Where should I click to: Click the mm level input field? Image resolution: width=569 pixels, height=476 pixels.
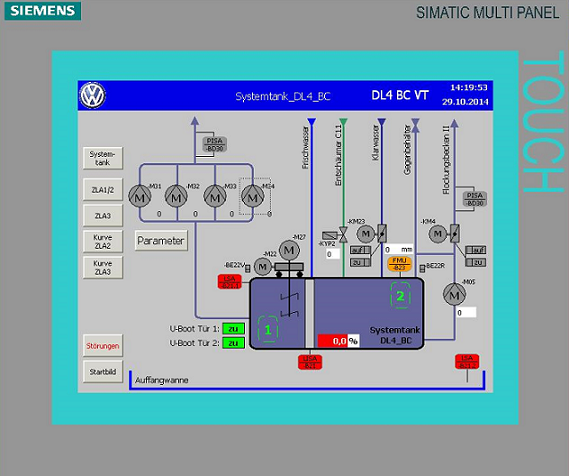click(398, 250)
